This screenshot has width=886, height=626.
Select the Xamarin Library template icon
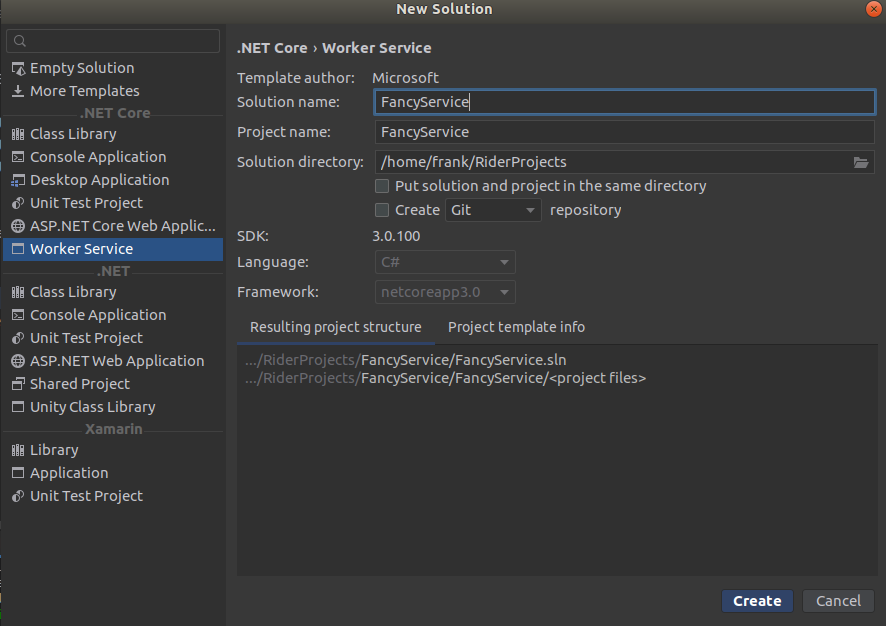[18, 450]
